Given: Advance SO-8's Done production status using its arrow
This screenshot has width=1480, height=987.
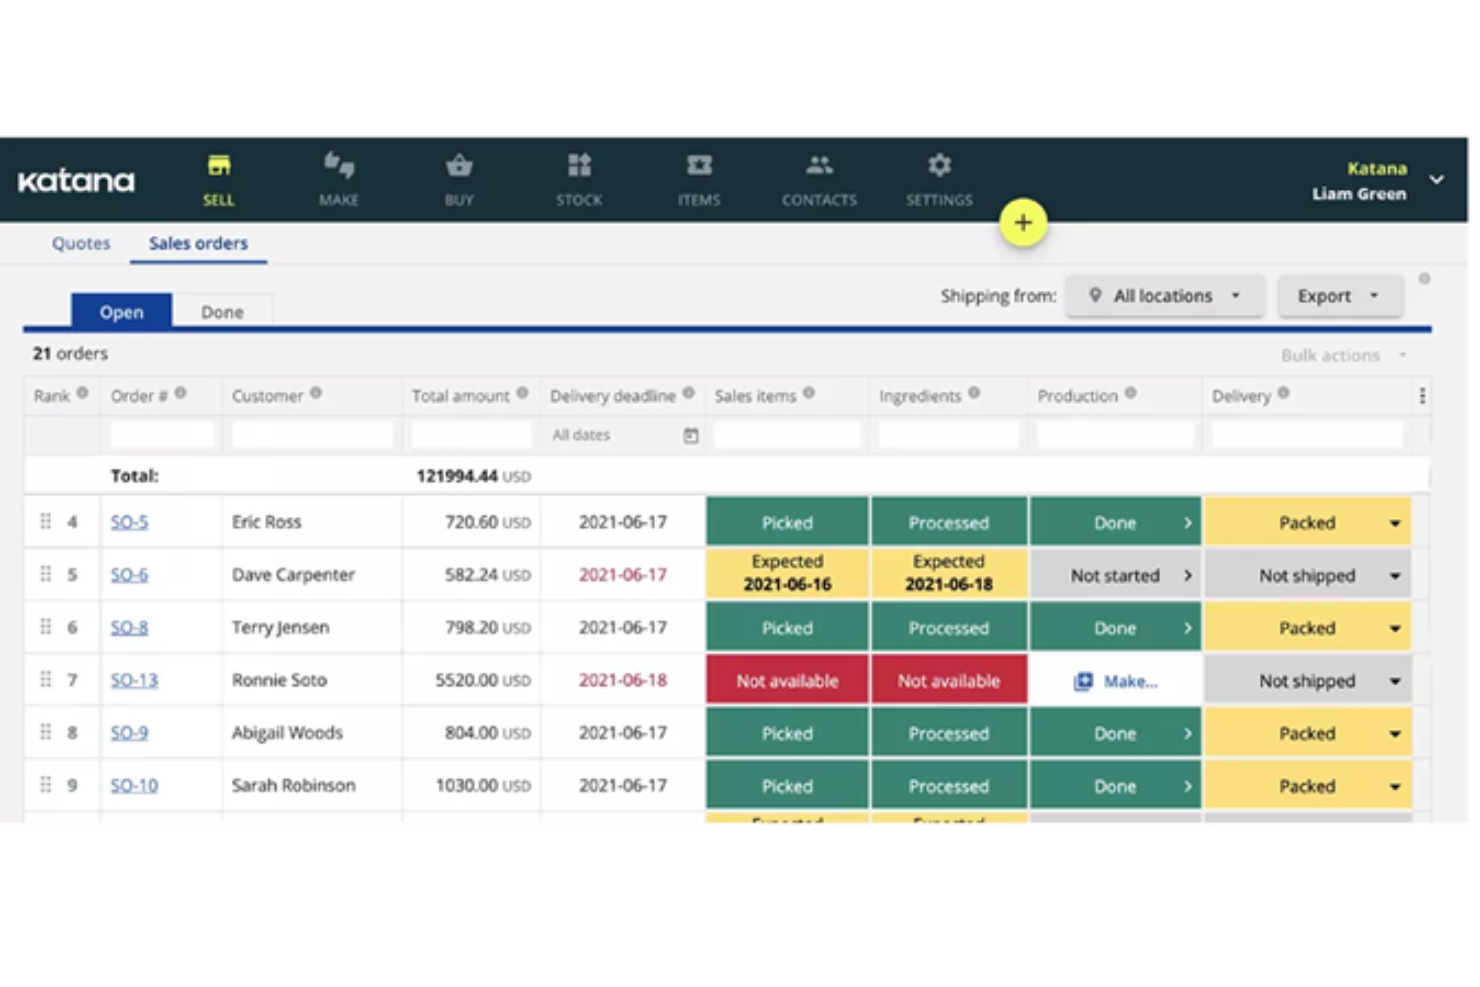Looking at the screenshot, I should (1189, 627).
